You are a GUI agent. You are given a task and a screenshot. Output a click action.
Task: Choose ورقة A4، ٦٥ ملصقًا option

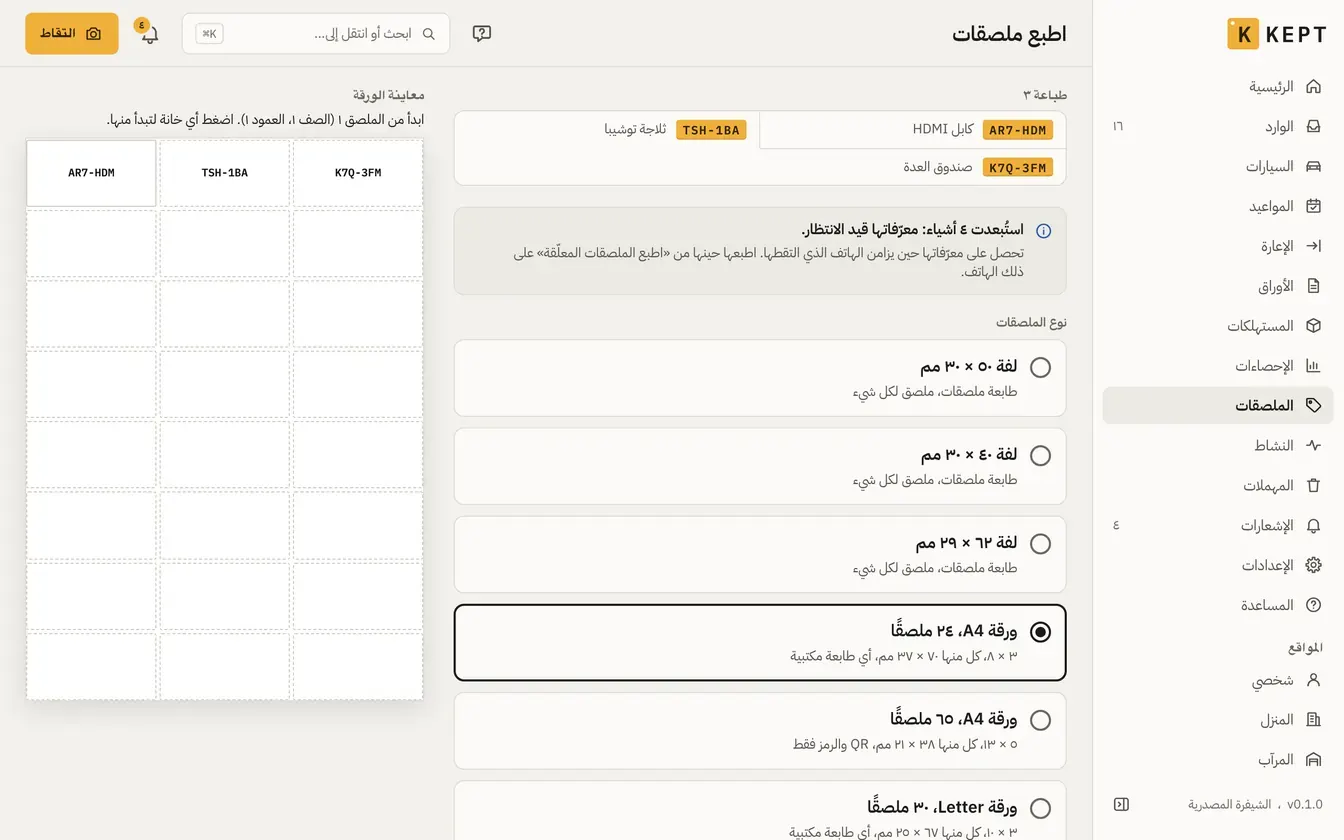pos(760,731)
